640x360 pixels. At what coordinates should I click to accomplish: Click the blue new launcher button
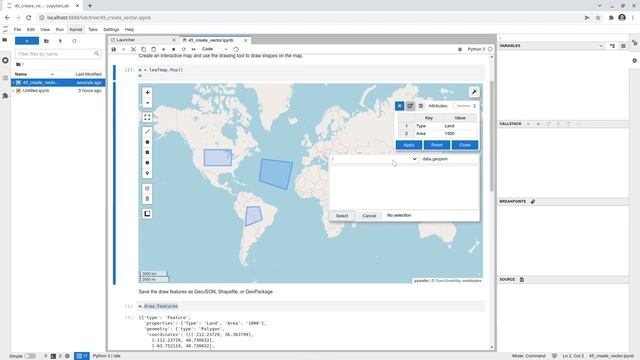(x=27, y=41)
